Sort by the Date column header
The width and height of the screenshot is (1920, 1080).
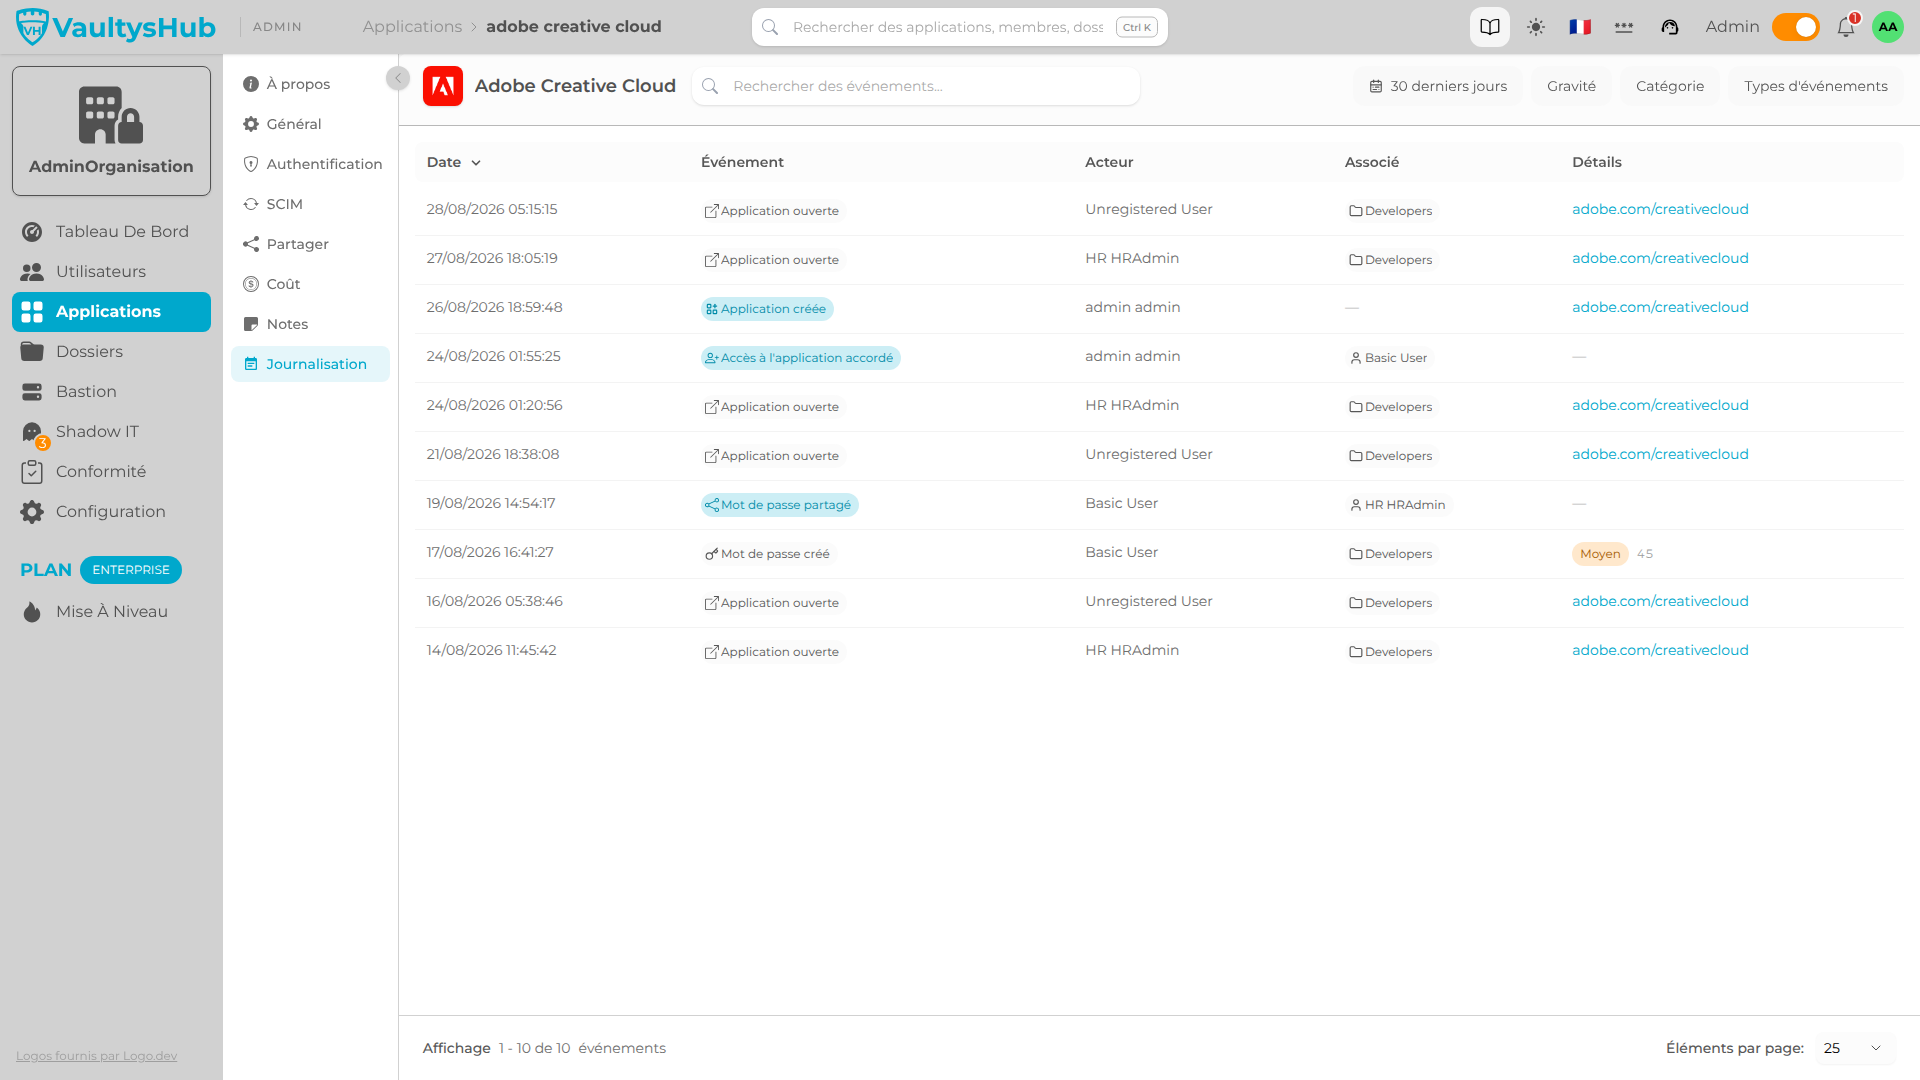point(454,162)
